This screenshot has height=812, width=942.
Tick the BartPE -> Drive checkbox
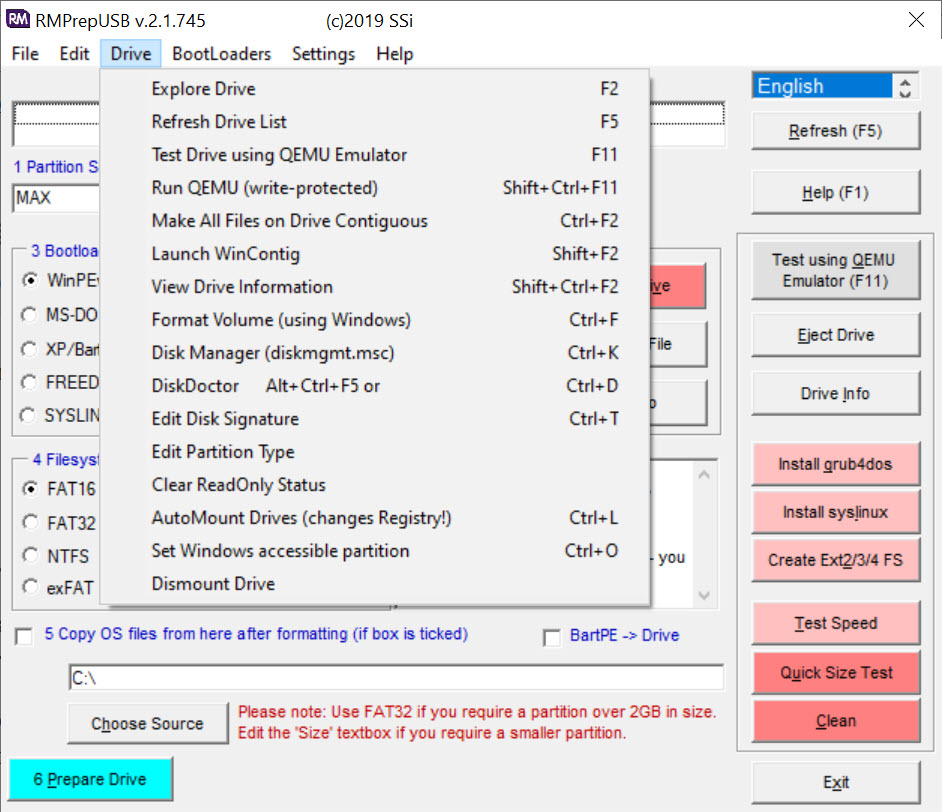pos(552,637)
